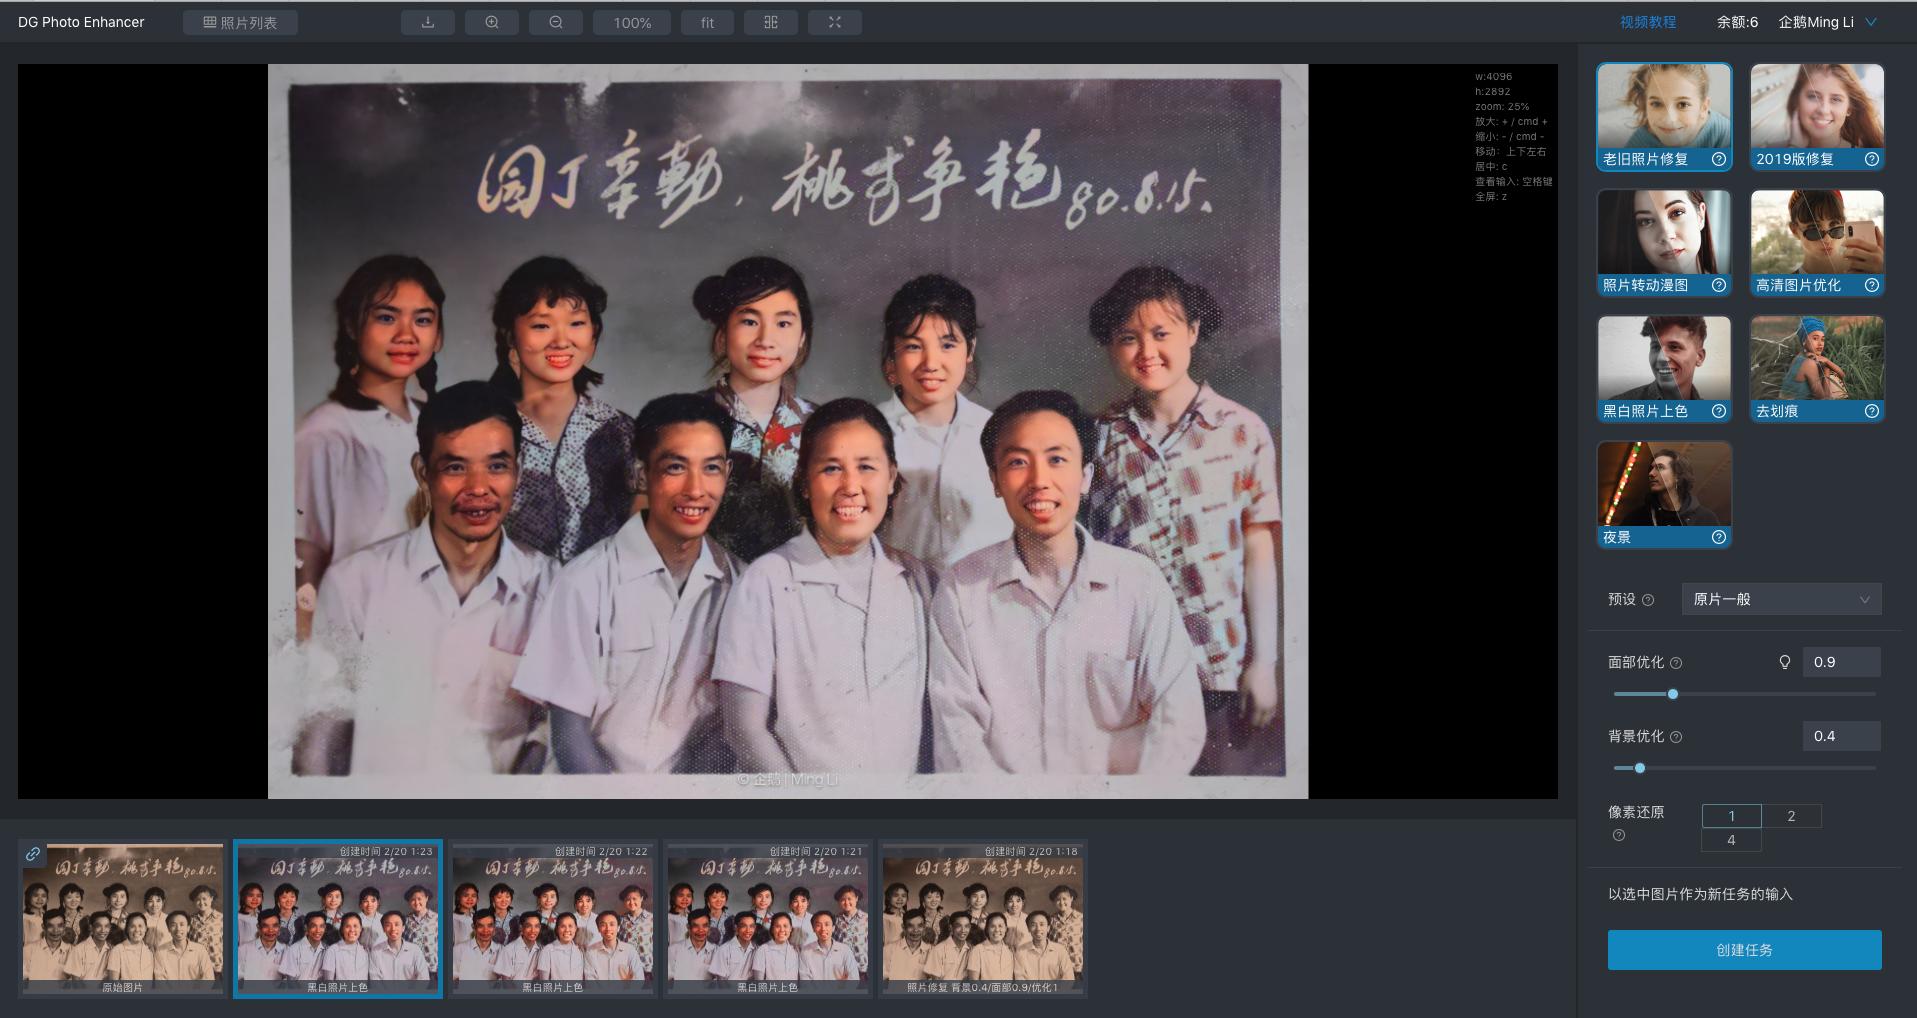The image size is (1917, 1018).
Task: Open the help icon under 像素还原
Action: (1618, 833)
